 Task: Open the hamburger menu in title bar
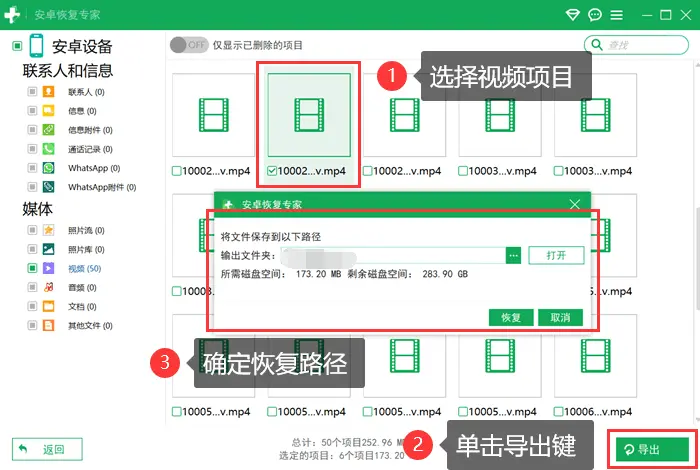click(617, 15)
